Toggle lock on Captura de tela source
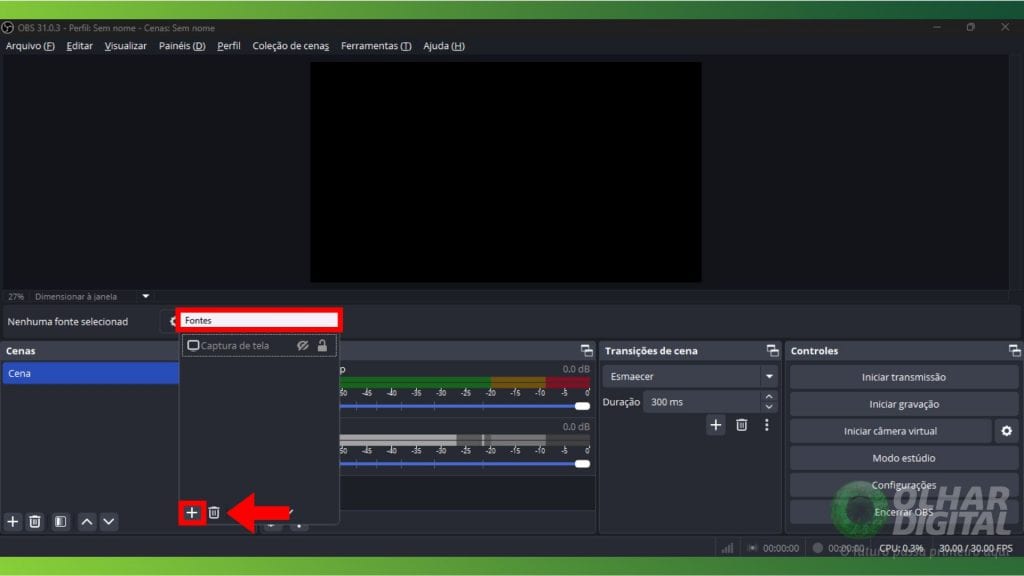This screenshot has width=1024, height=576. click(322, 346)
